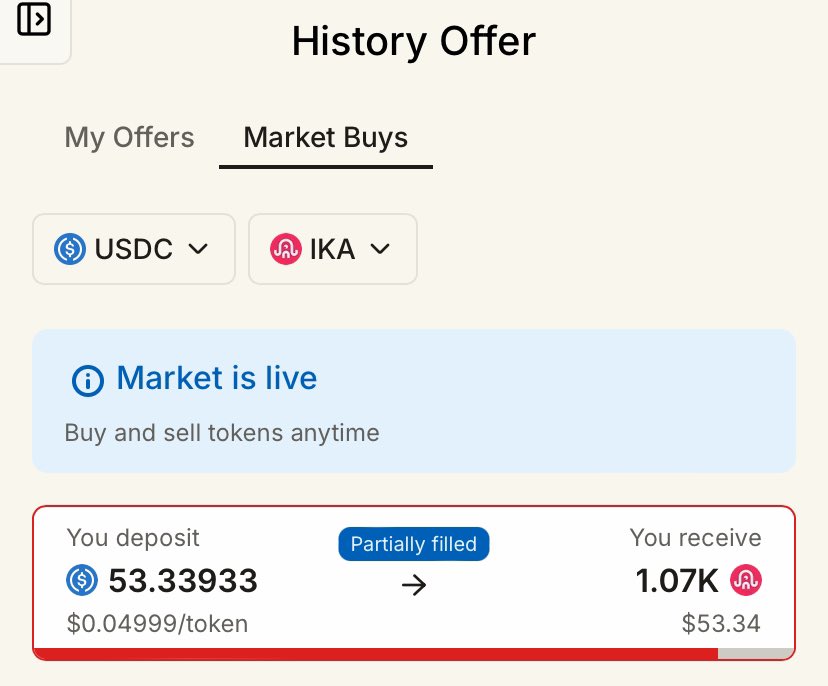Click the Partially filled status badge
This screenshot has width=828, height=686.
pyautogui.click(x=413, y=544)
